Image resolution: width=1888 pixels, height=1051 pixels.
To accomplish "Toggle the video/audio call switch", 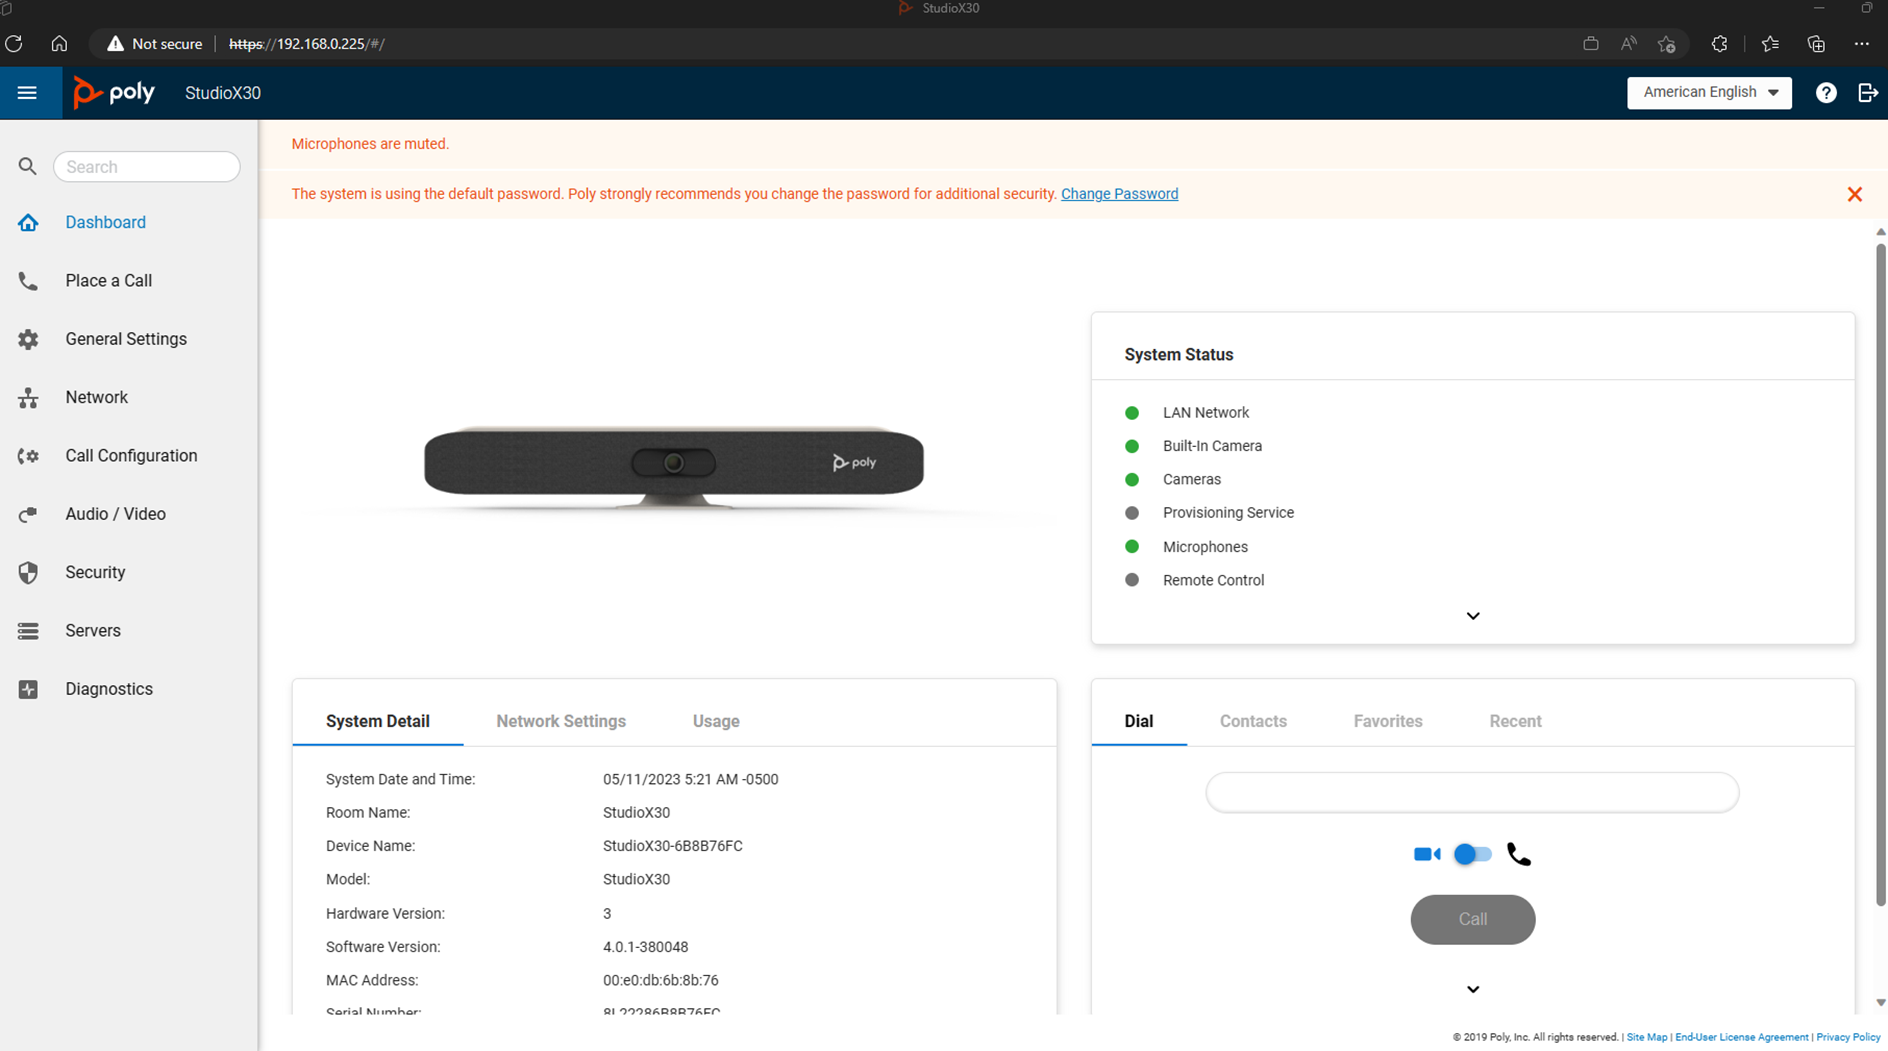I will [1472, 854].
